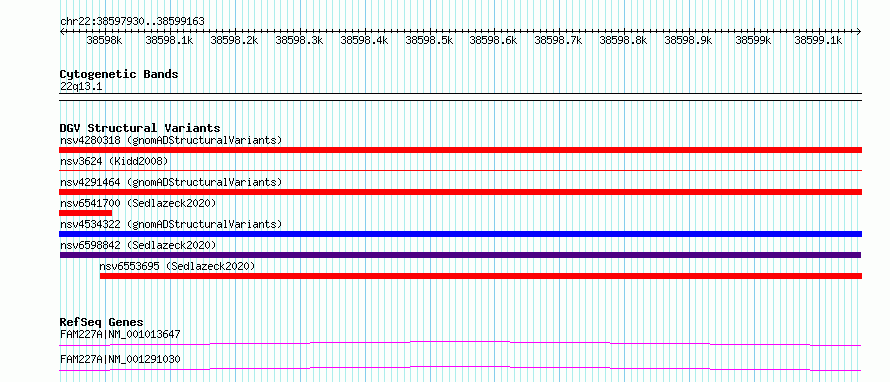Screen dimensions: 890x382
Task: Click the 38599.1k ruler tick label
Action: point(818,40)
